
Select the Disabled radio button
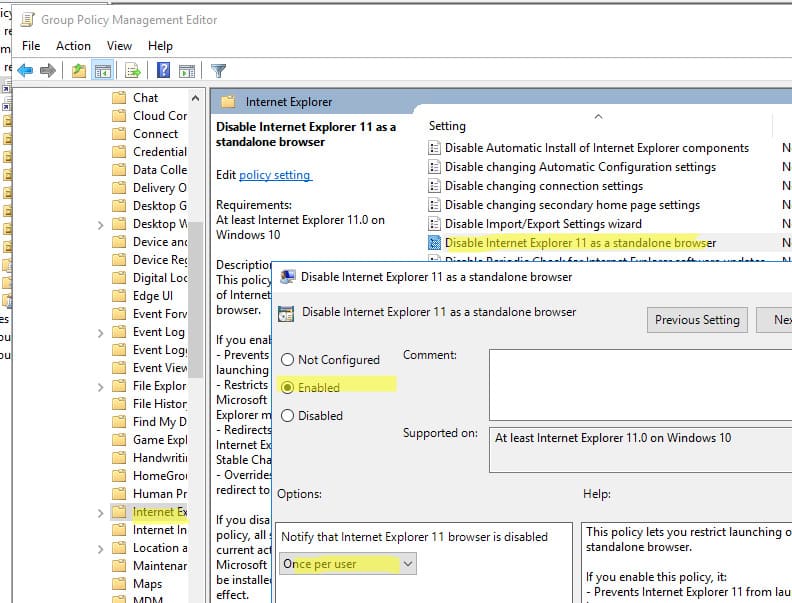click(x=287, y=416)
